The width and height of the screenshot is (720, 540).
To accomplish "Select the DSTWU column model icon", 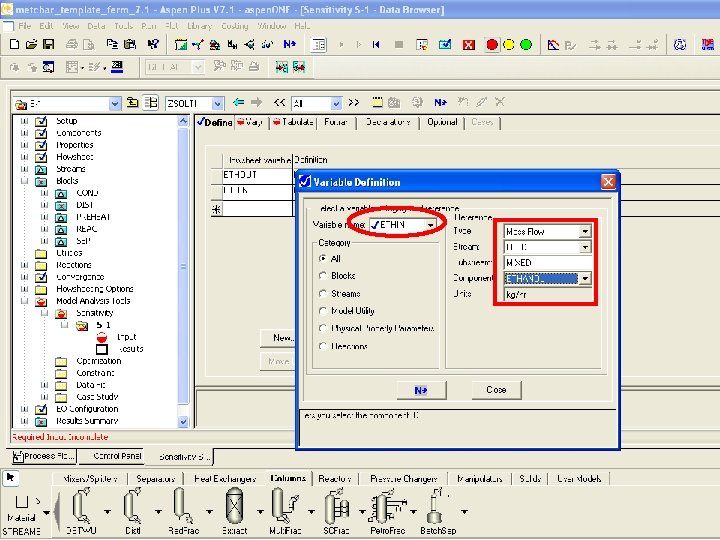I will point(82,511).
